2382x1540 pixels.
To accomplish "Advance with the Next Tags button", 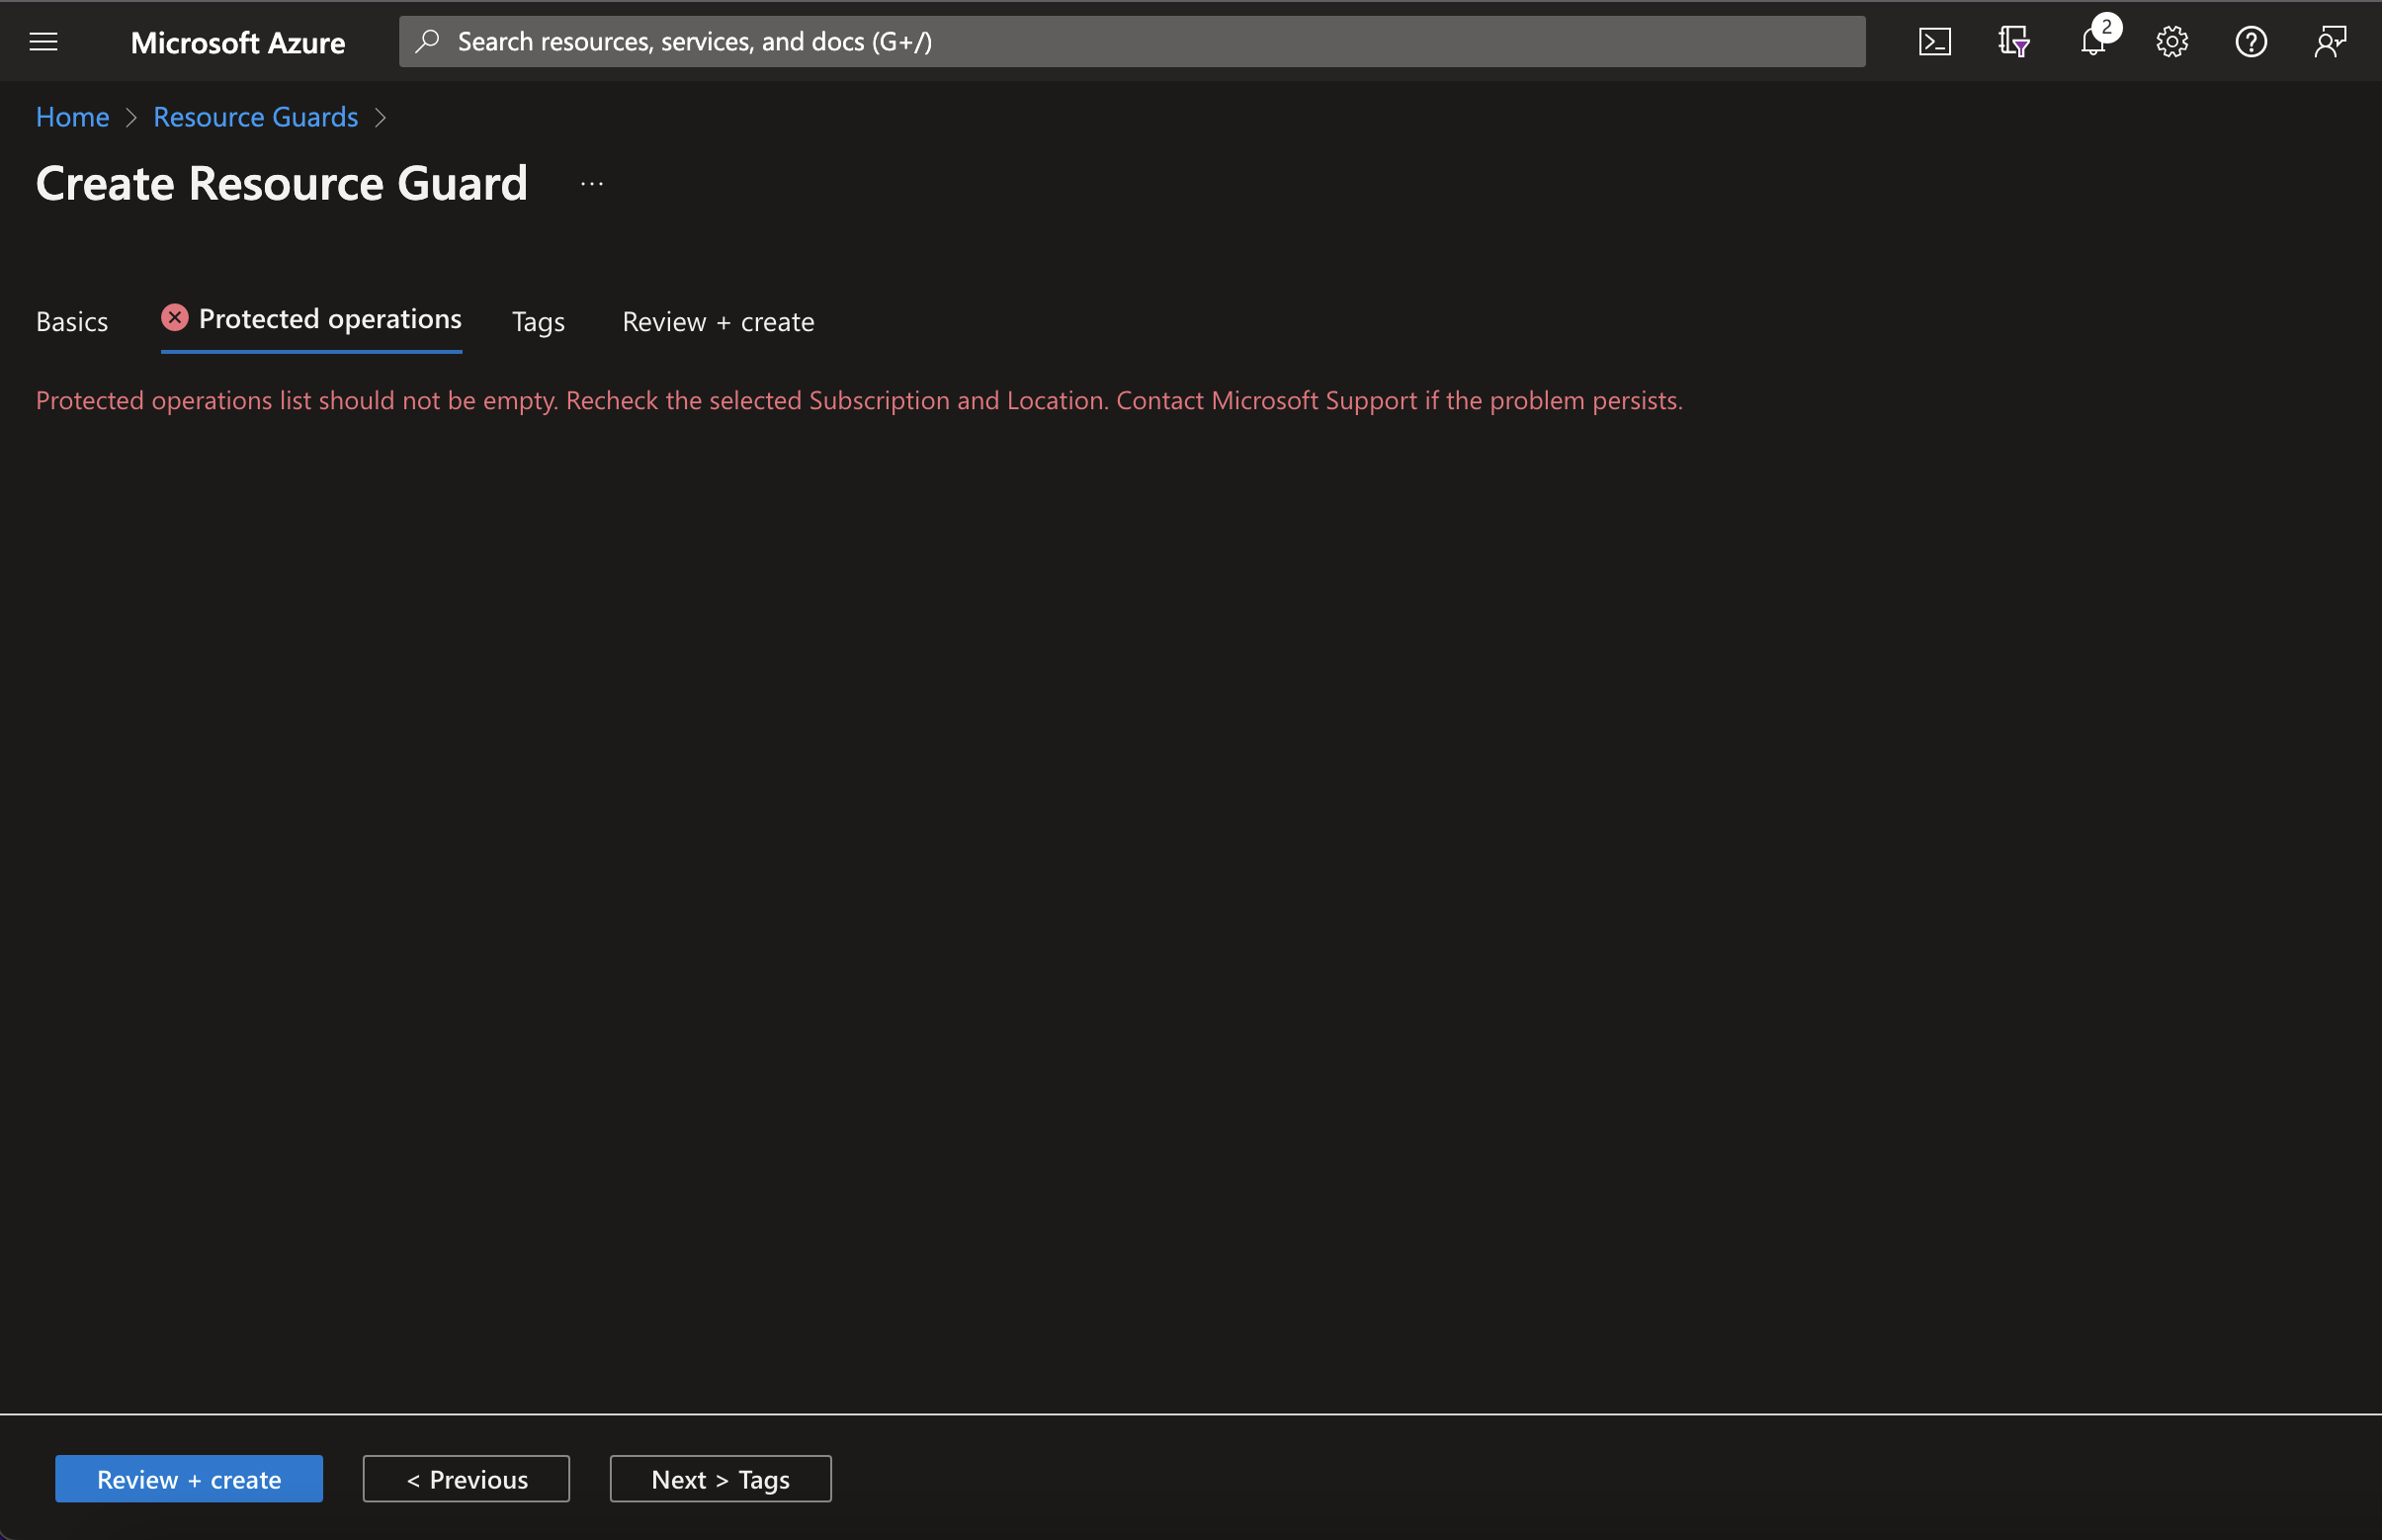I will pyautogui.click(x=719, y=1478).
